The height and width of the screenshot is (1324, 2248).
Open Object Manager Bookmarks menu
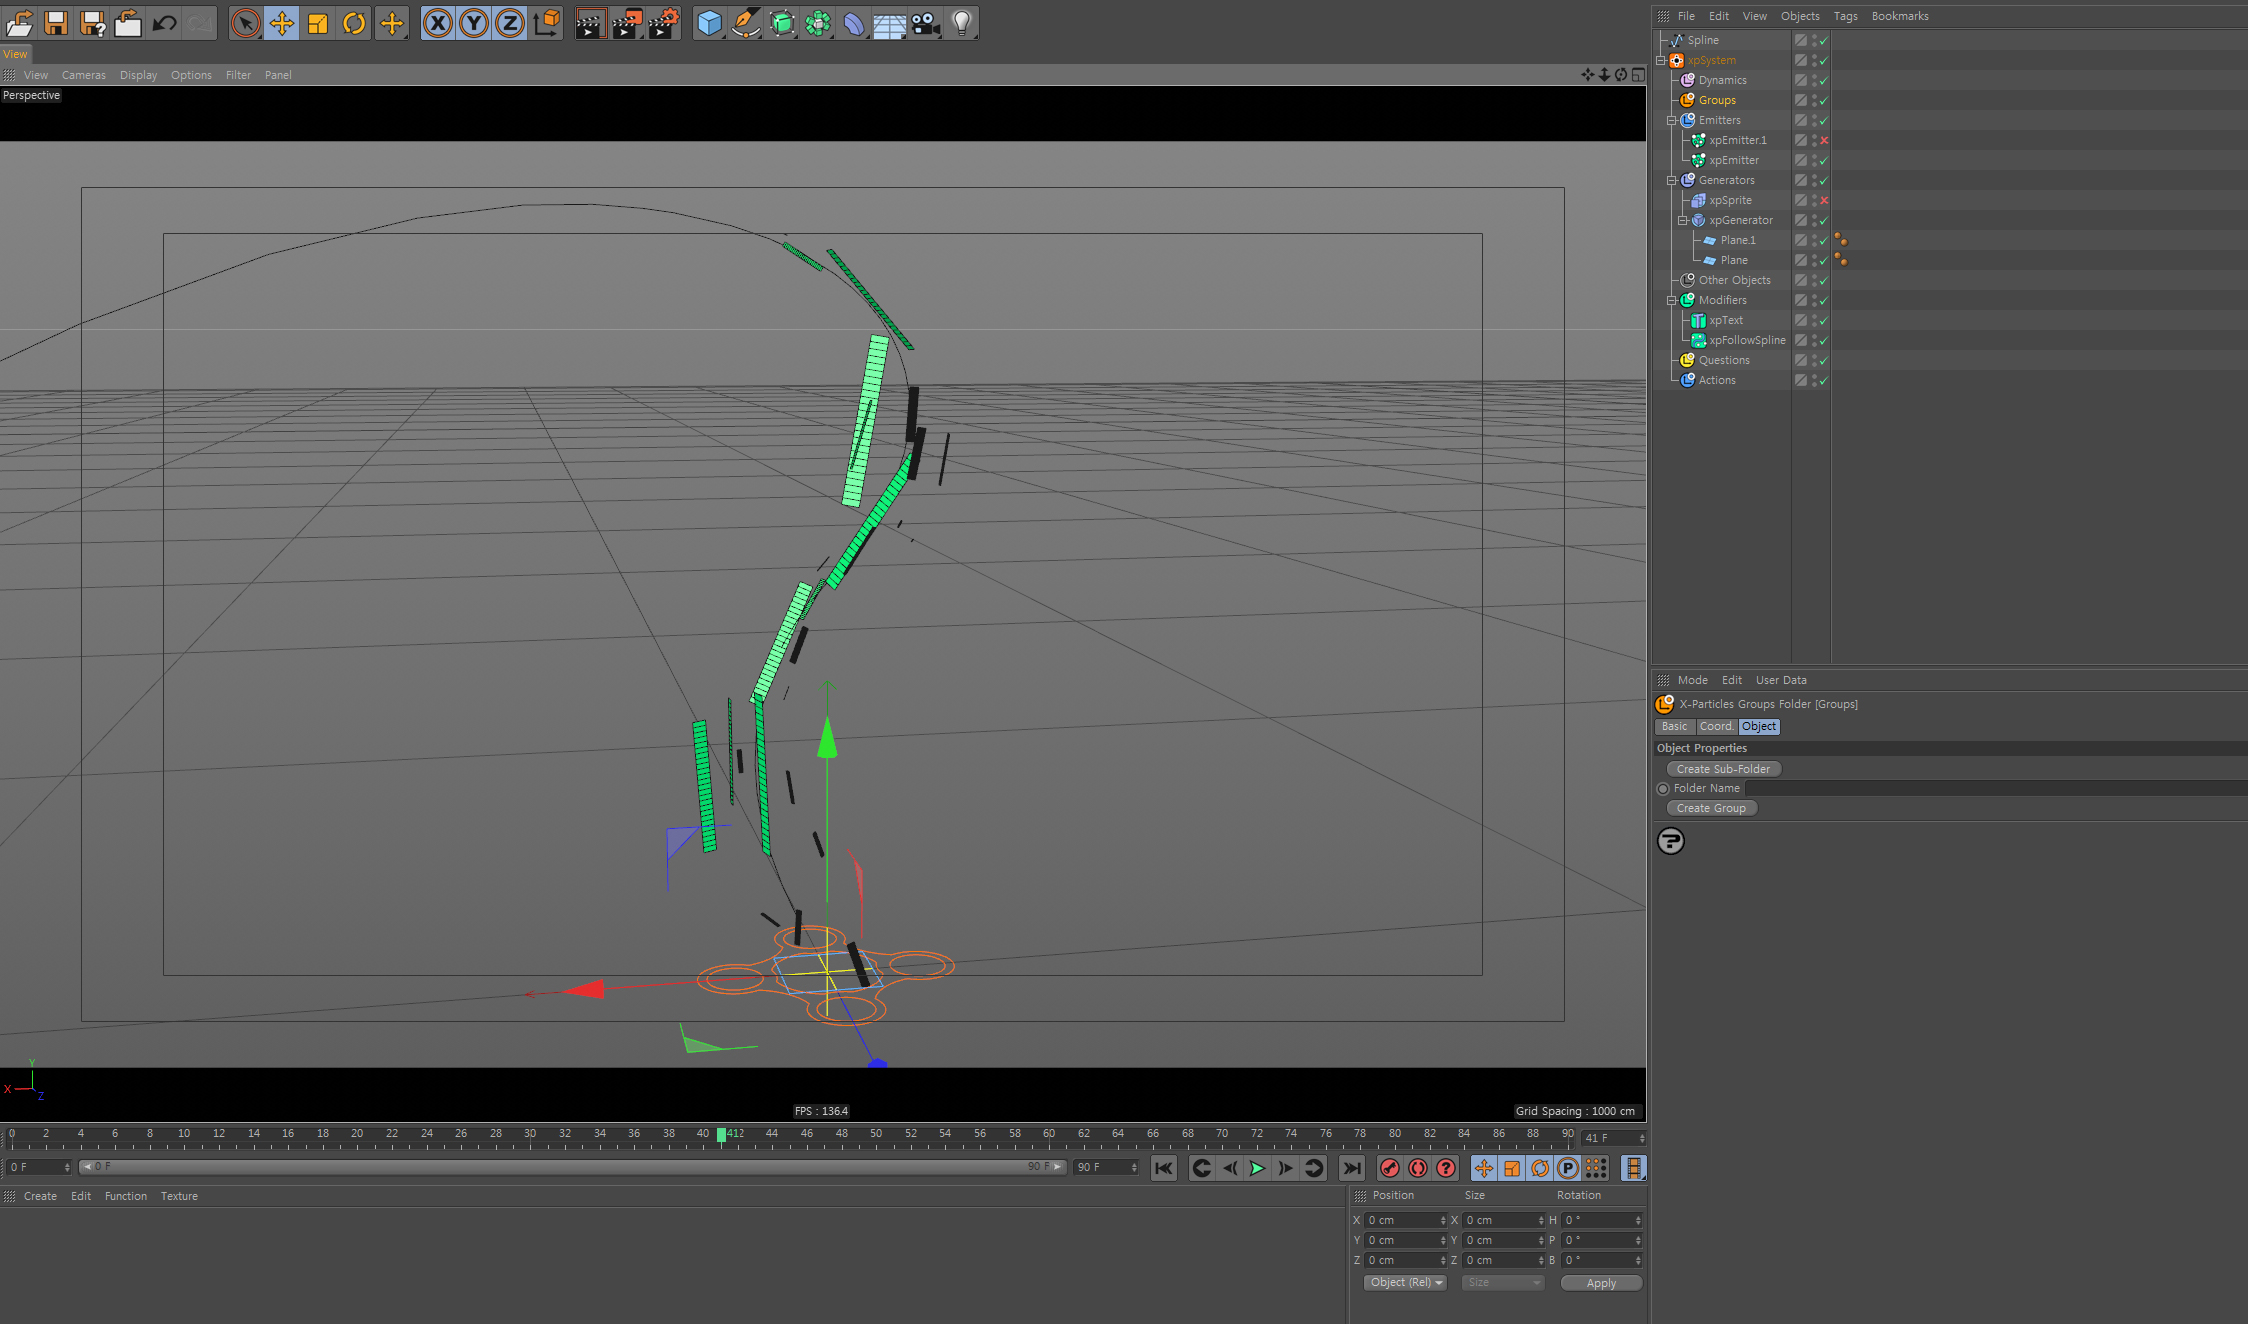click(x=1900, y=16)
